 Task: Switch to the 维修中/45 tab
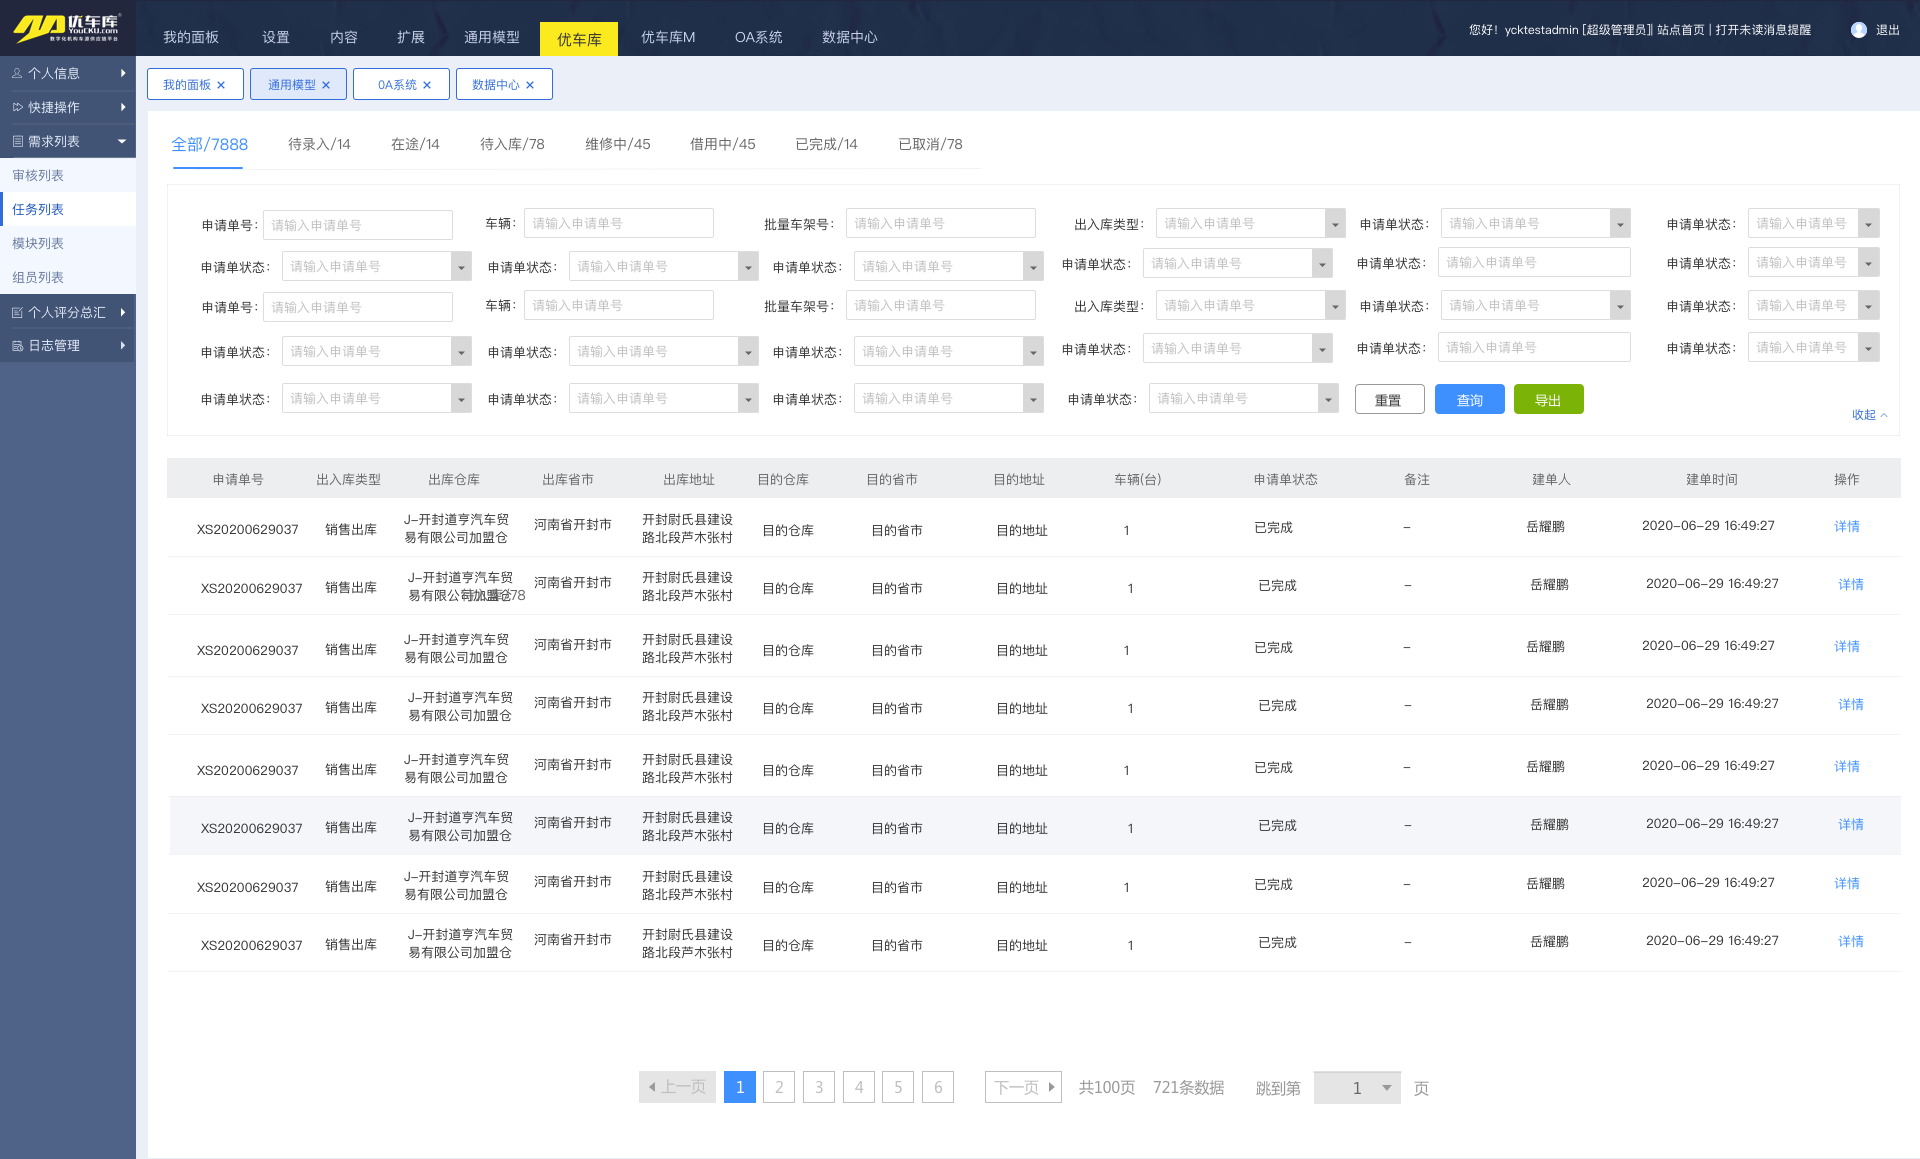pos(617,144)
